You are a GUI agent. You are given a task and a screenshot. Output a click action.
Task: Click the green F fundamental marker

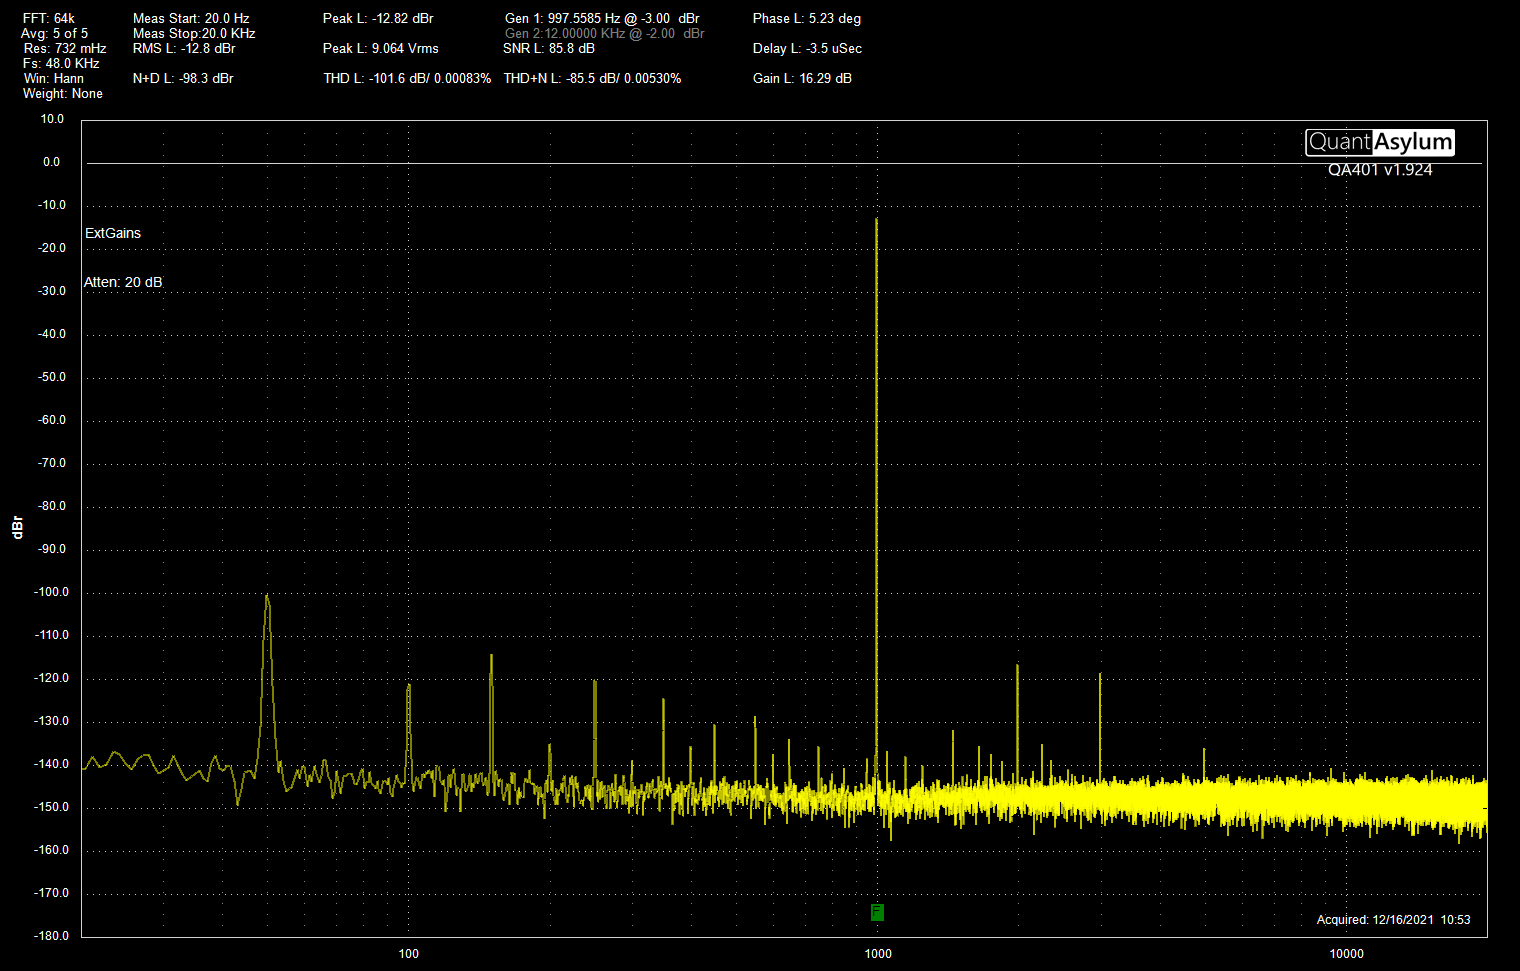(877, 912)
